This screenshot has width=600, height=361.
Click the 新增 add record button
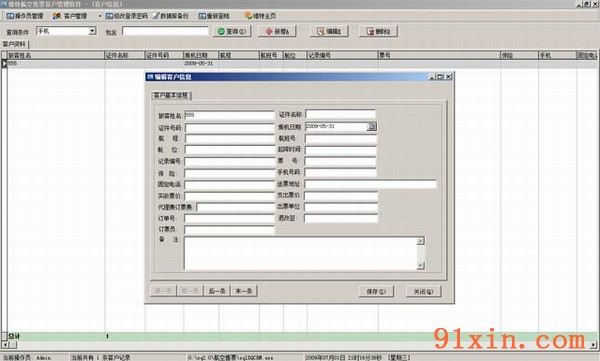278,31
